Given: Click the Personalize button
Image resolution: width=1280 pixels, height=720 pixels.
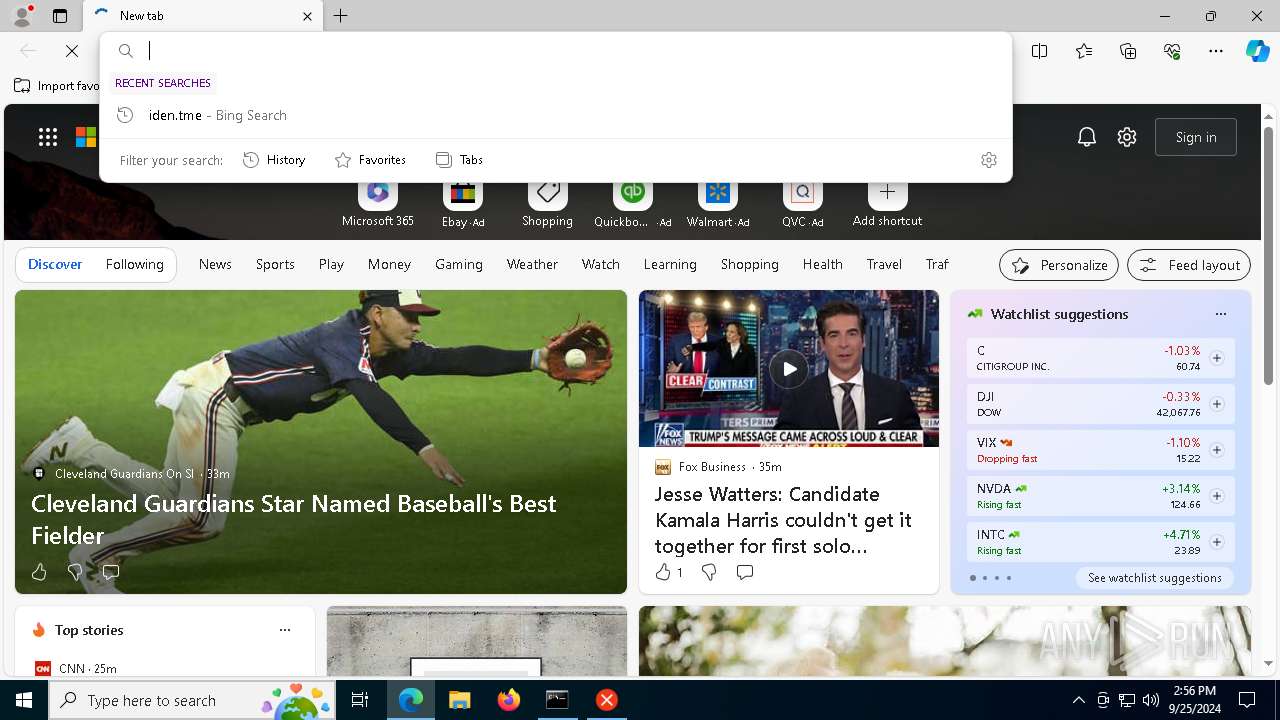Looking at the screenshot, I should pyautogui.click(x=1059, y=265).
